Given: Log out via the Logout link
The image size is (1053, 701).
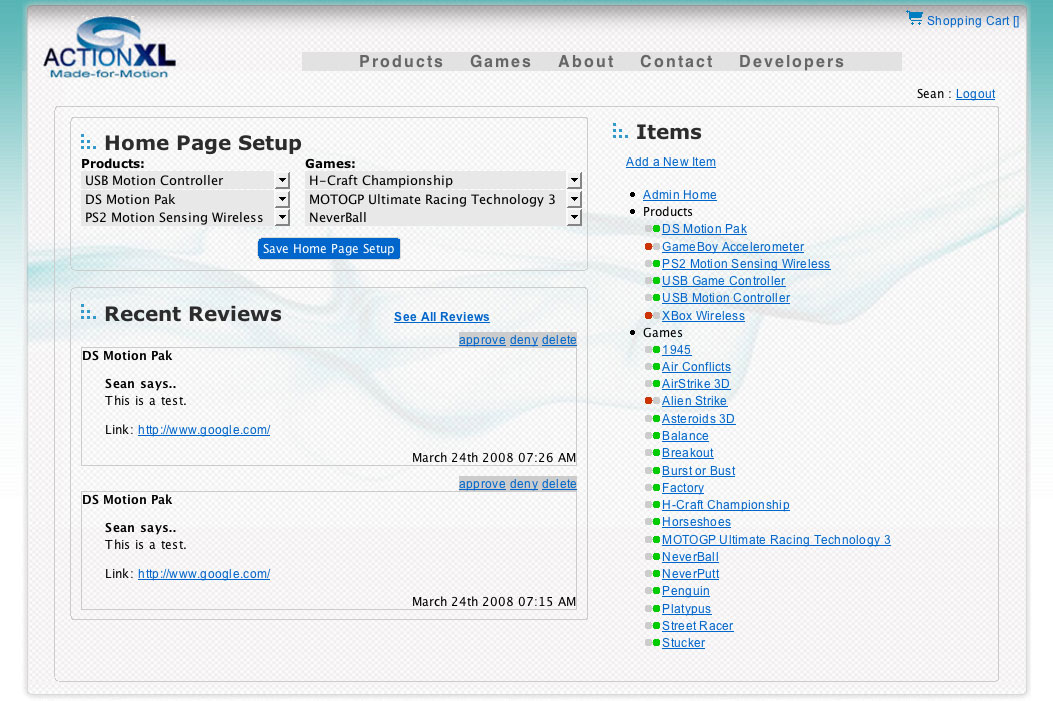Looking at the screenshot, I should pyautogui.click(x=975, y=94).
